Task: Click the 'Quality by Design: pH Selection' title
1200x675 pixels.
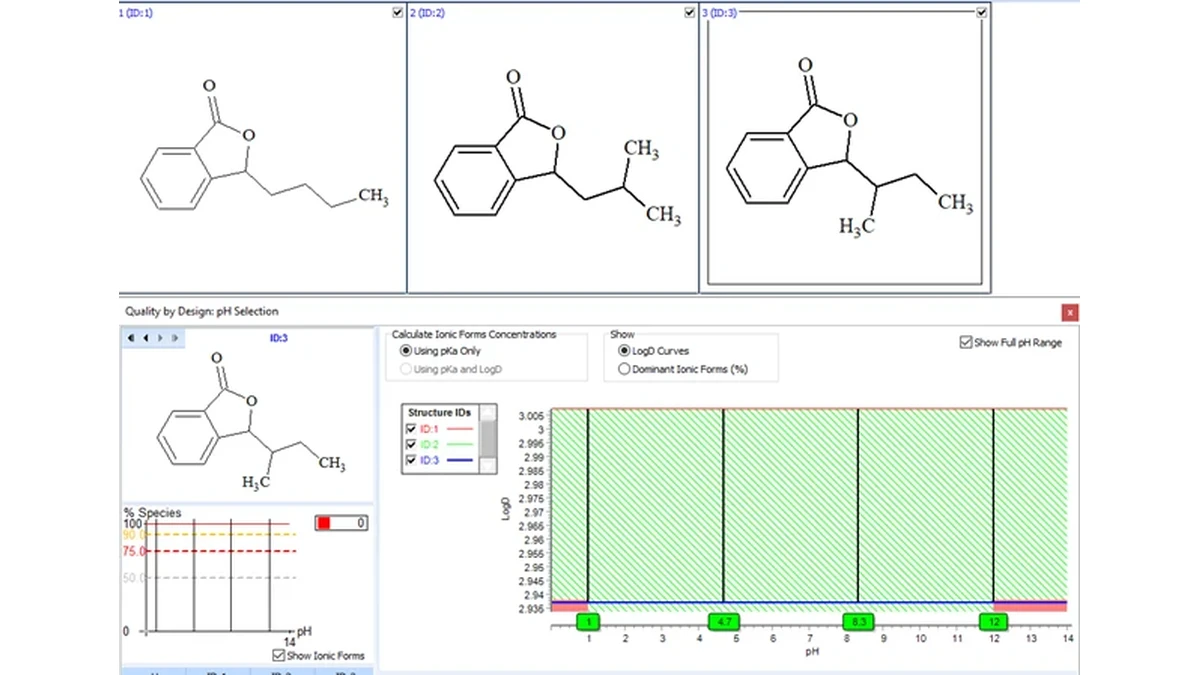Action: pyautogui.click(x=202, y=311)
